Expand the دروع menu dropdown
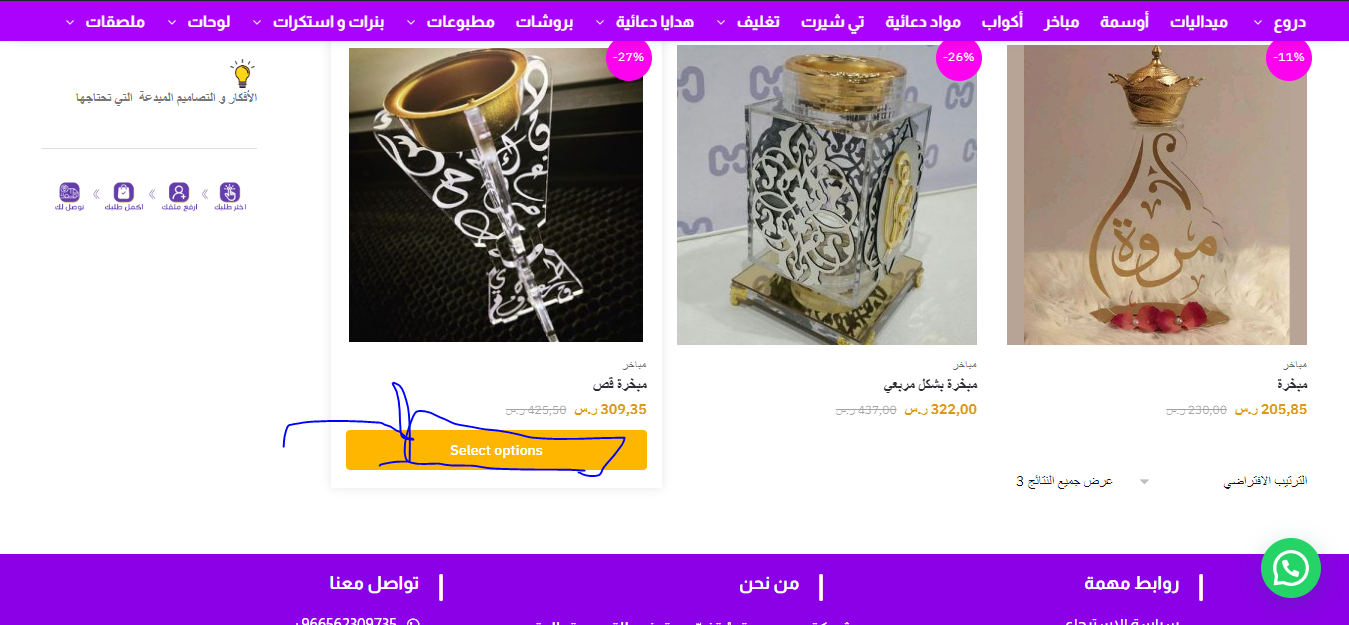1349x625 pixels. tap(1258, 21)
